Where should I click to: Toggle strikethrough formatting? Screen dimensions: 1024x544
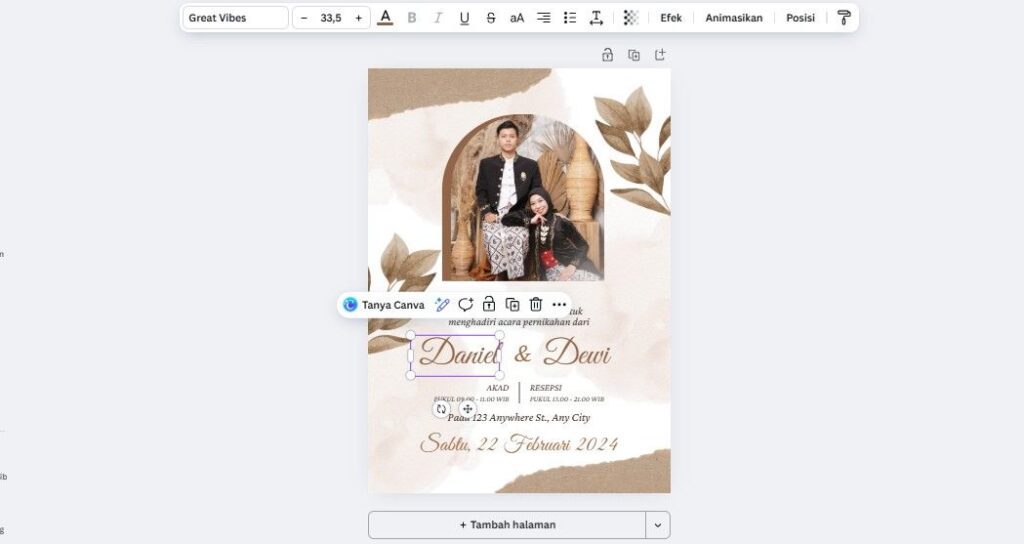click(x=490, y=18)
